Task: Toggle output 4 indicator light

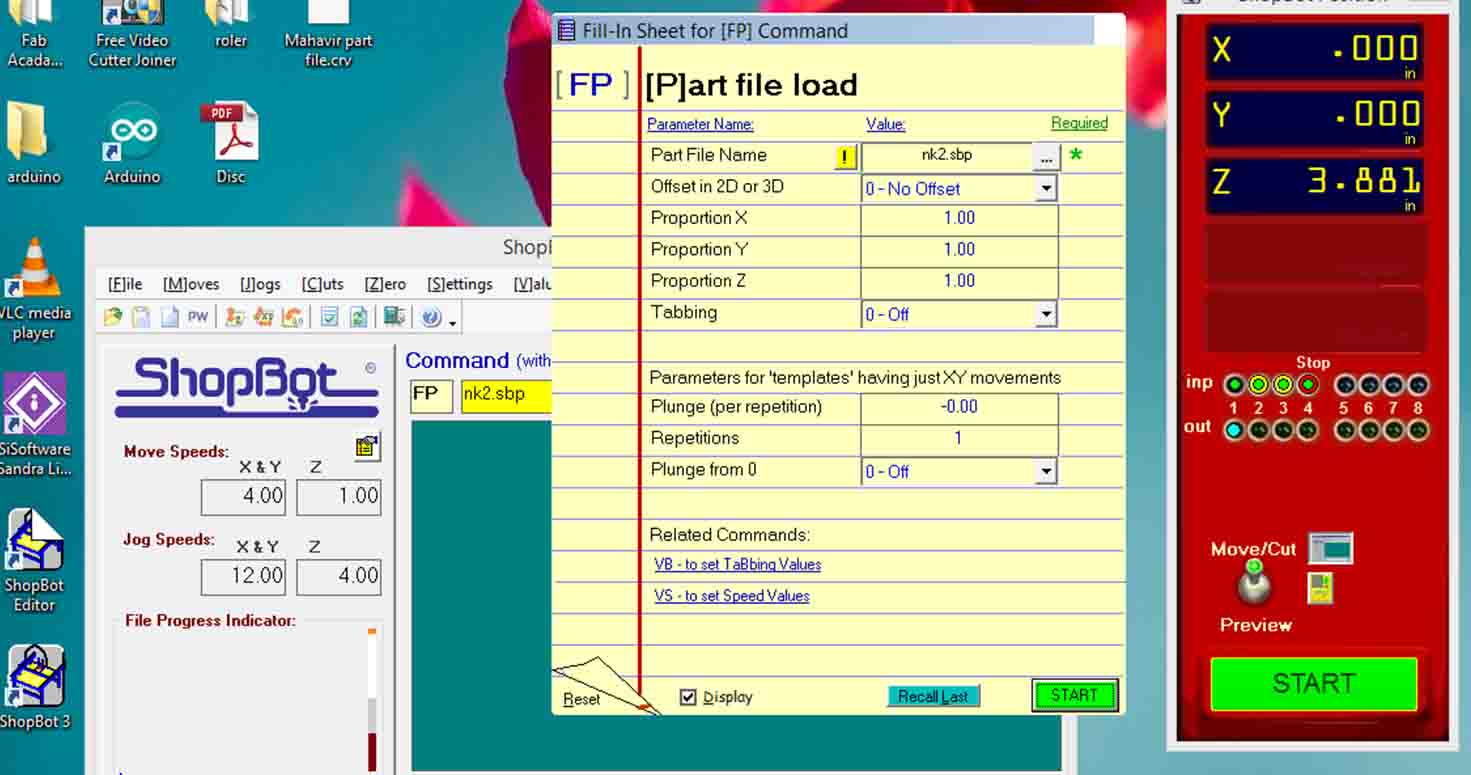Action: [1308, 430]
